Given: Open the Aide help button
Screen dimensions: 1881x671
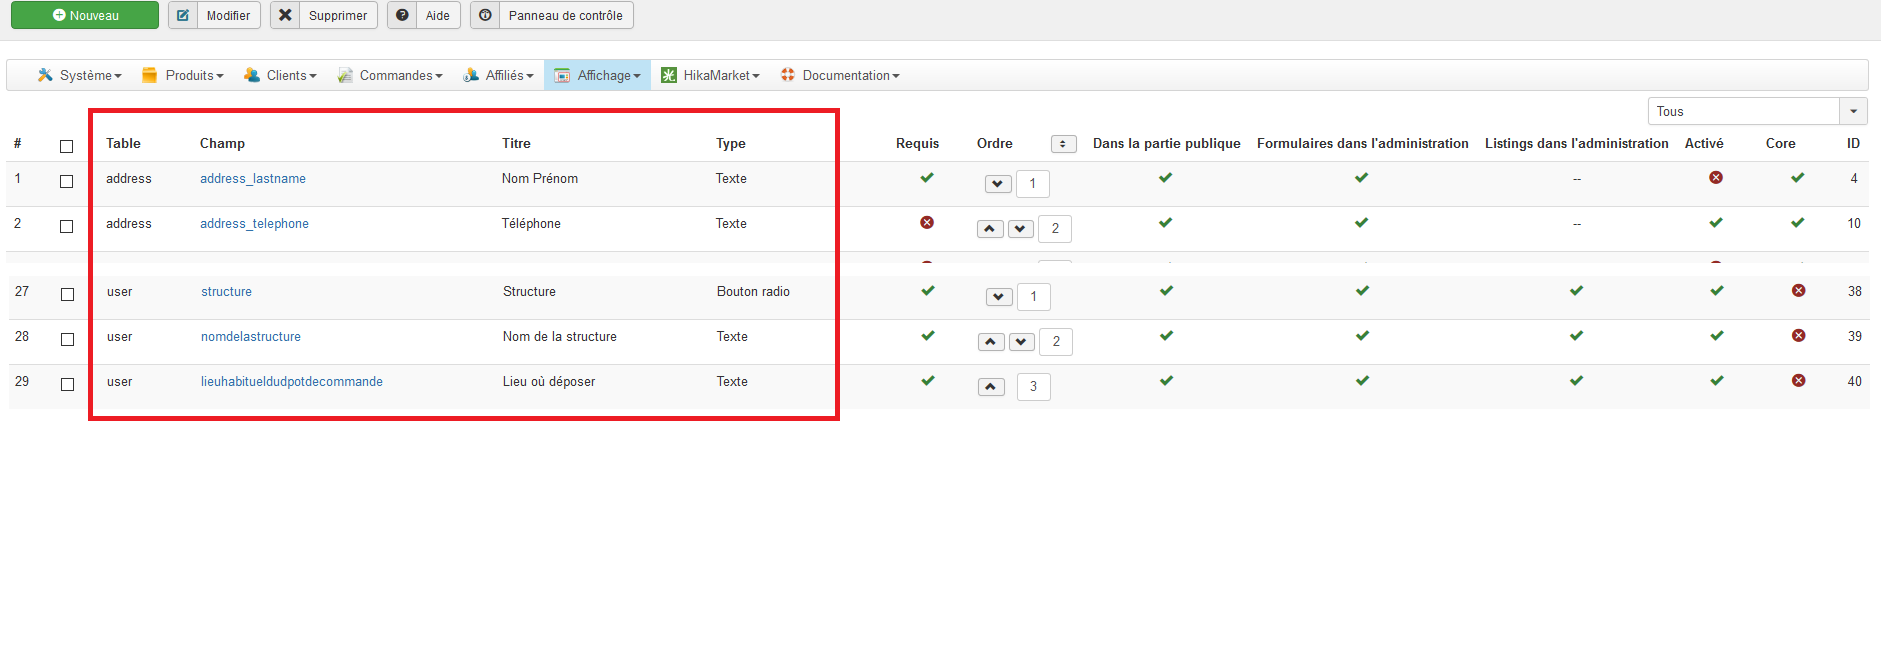Looking at the screenshot, I should pos(423,15).
